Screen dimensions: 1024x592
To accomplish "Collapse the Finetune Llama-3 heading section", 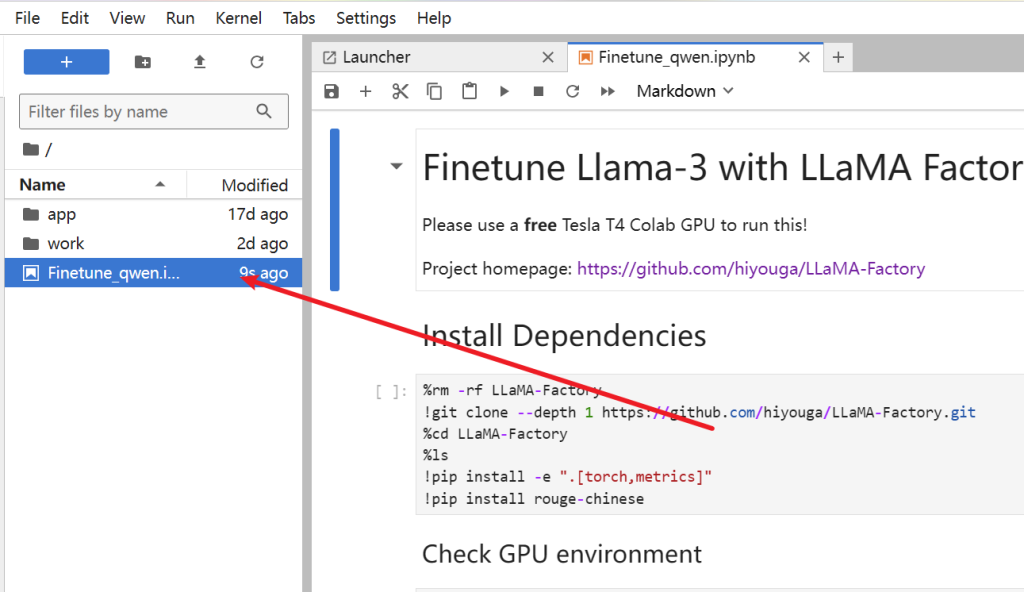I will (396, 166).
